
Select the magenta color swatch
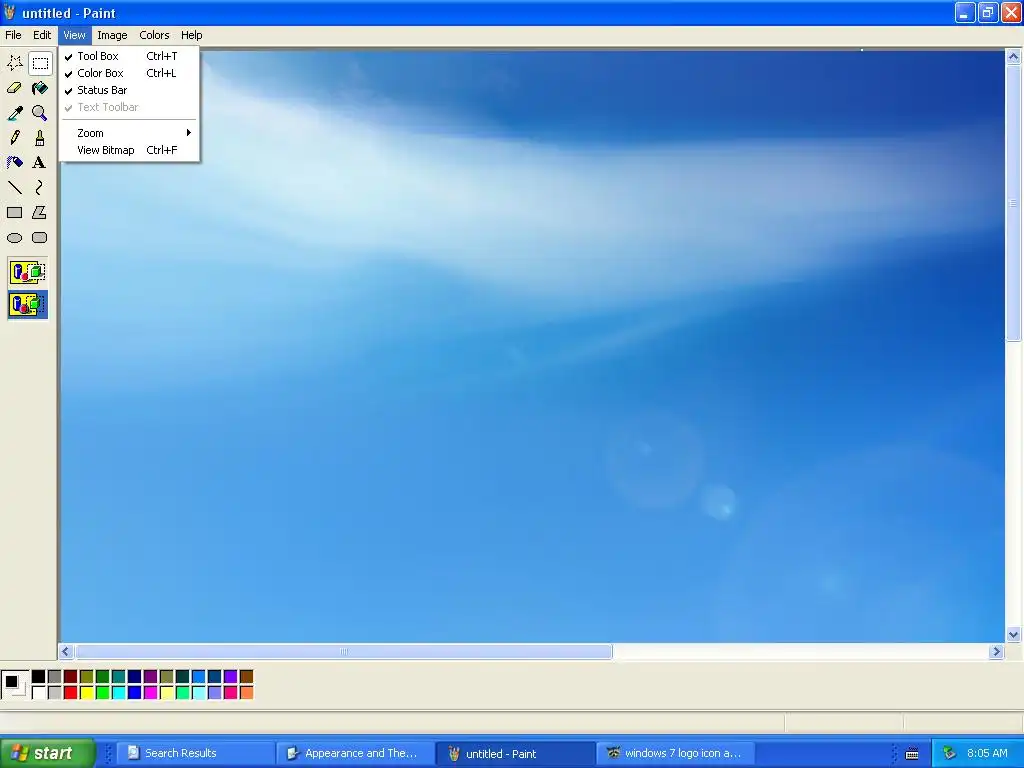(151, 692)
